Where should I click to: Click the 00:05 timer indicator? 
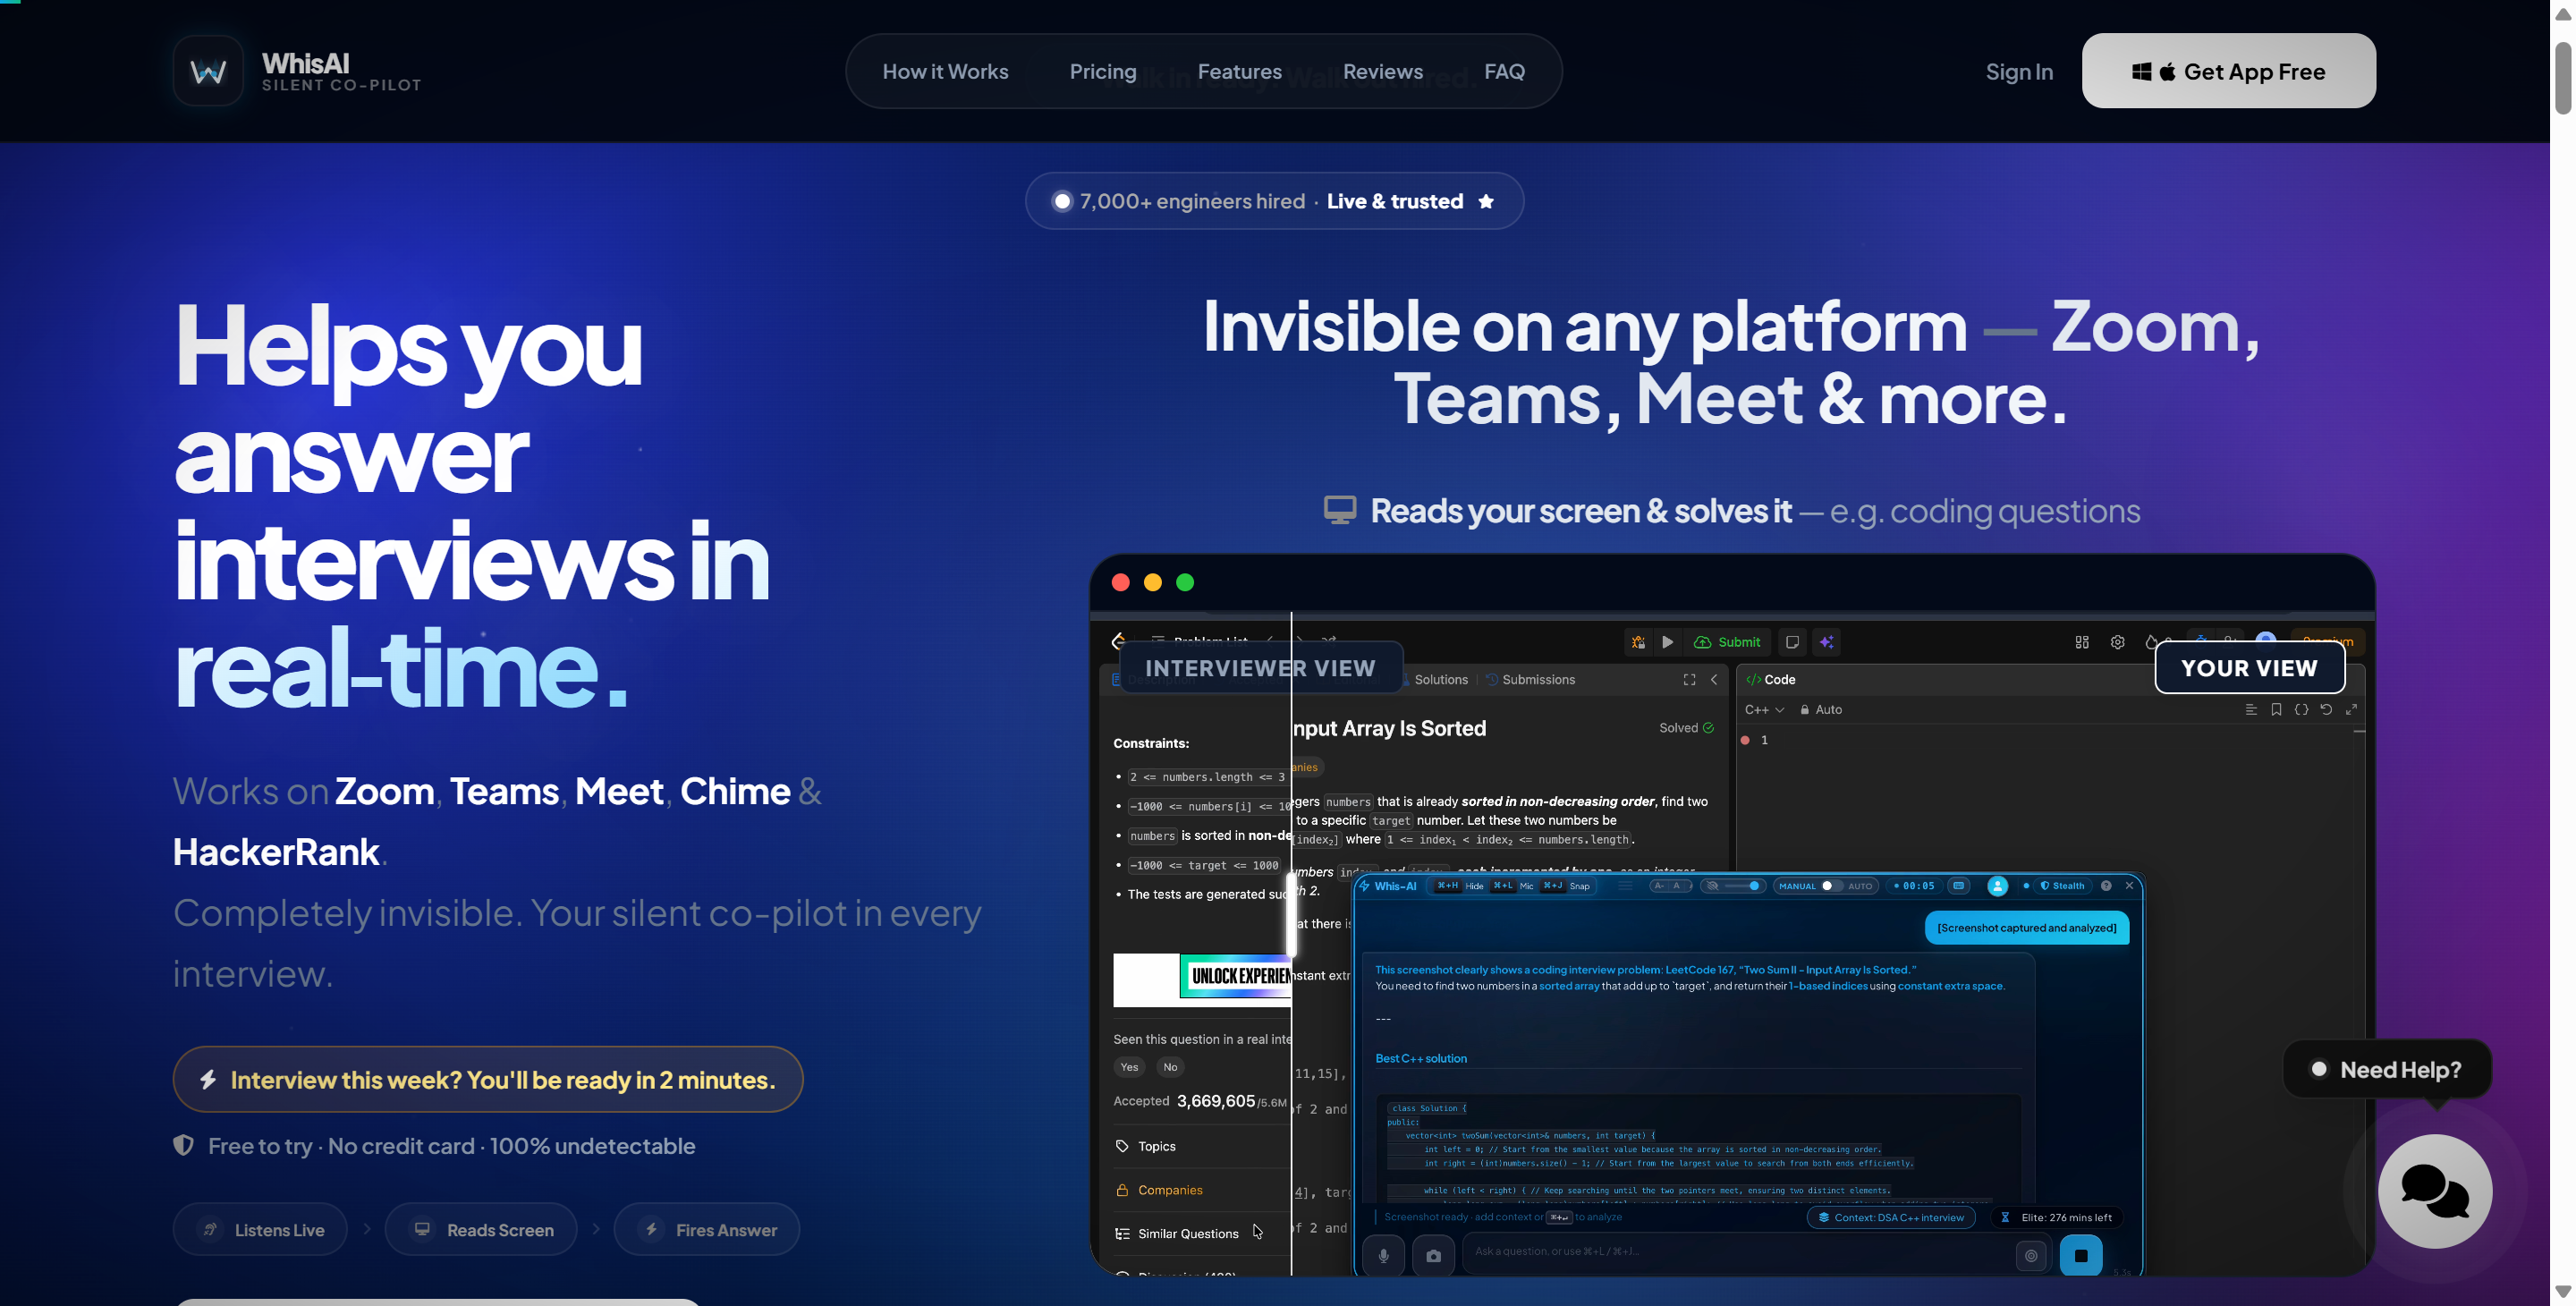1914,886
